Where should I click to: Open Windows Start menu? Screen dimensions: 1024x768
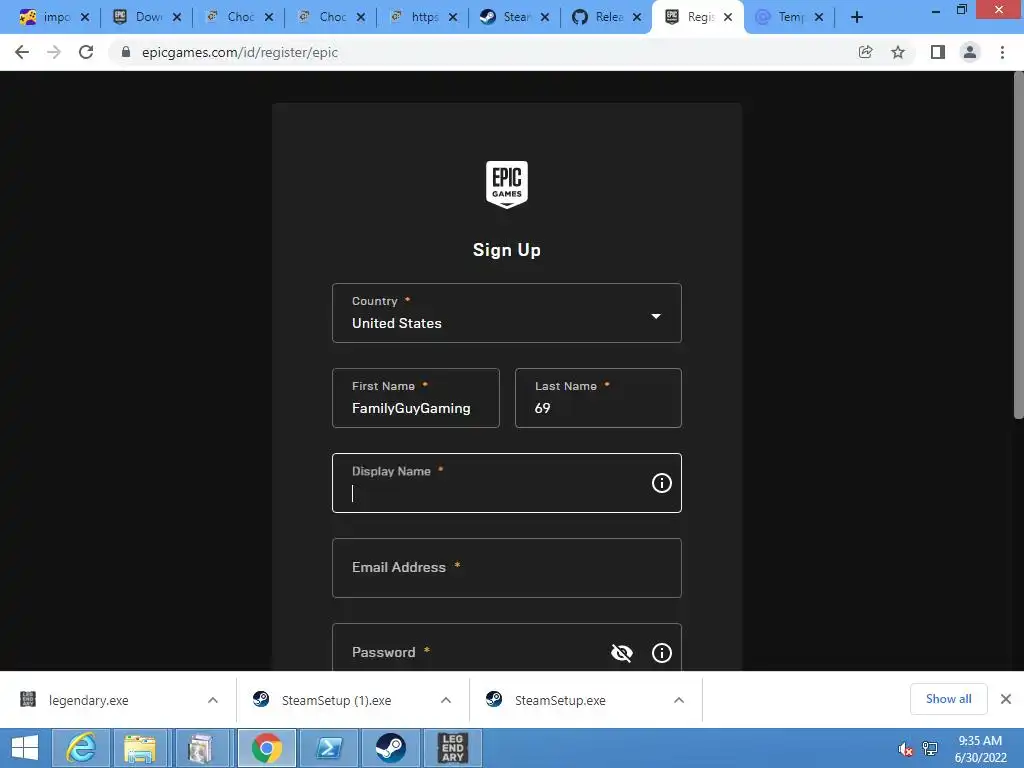pyautogui.click(x=25, y=748)
